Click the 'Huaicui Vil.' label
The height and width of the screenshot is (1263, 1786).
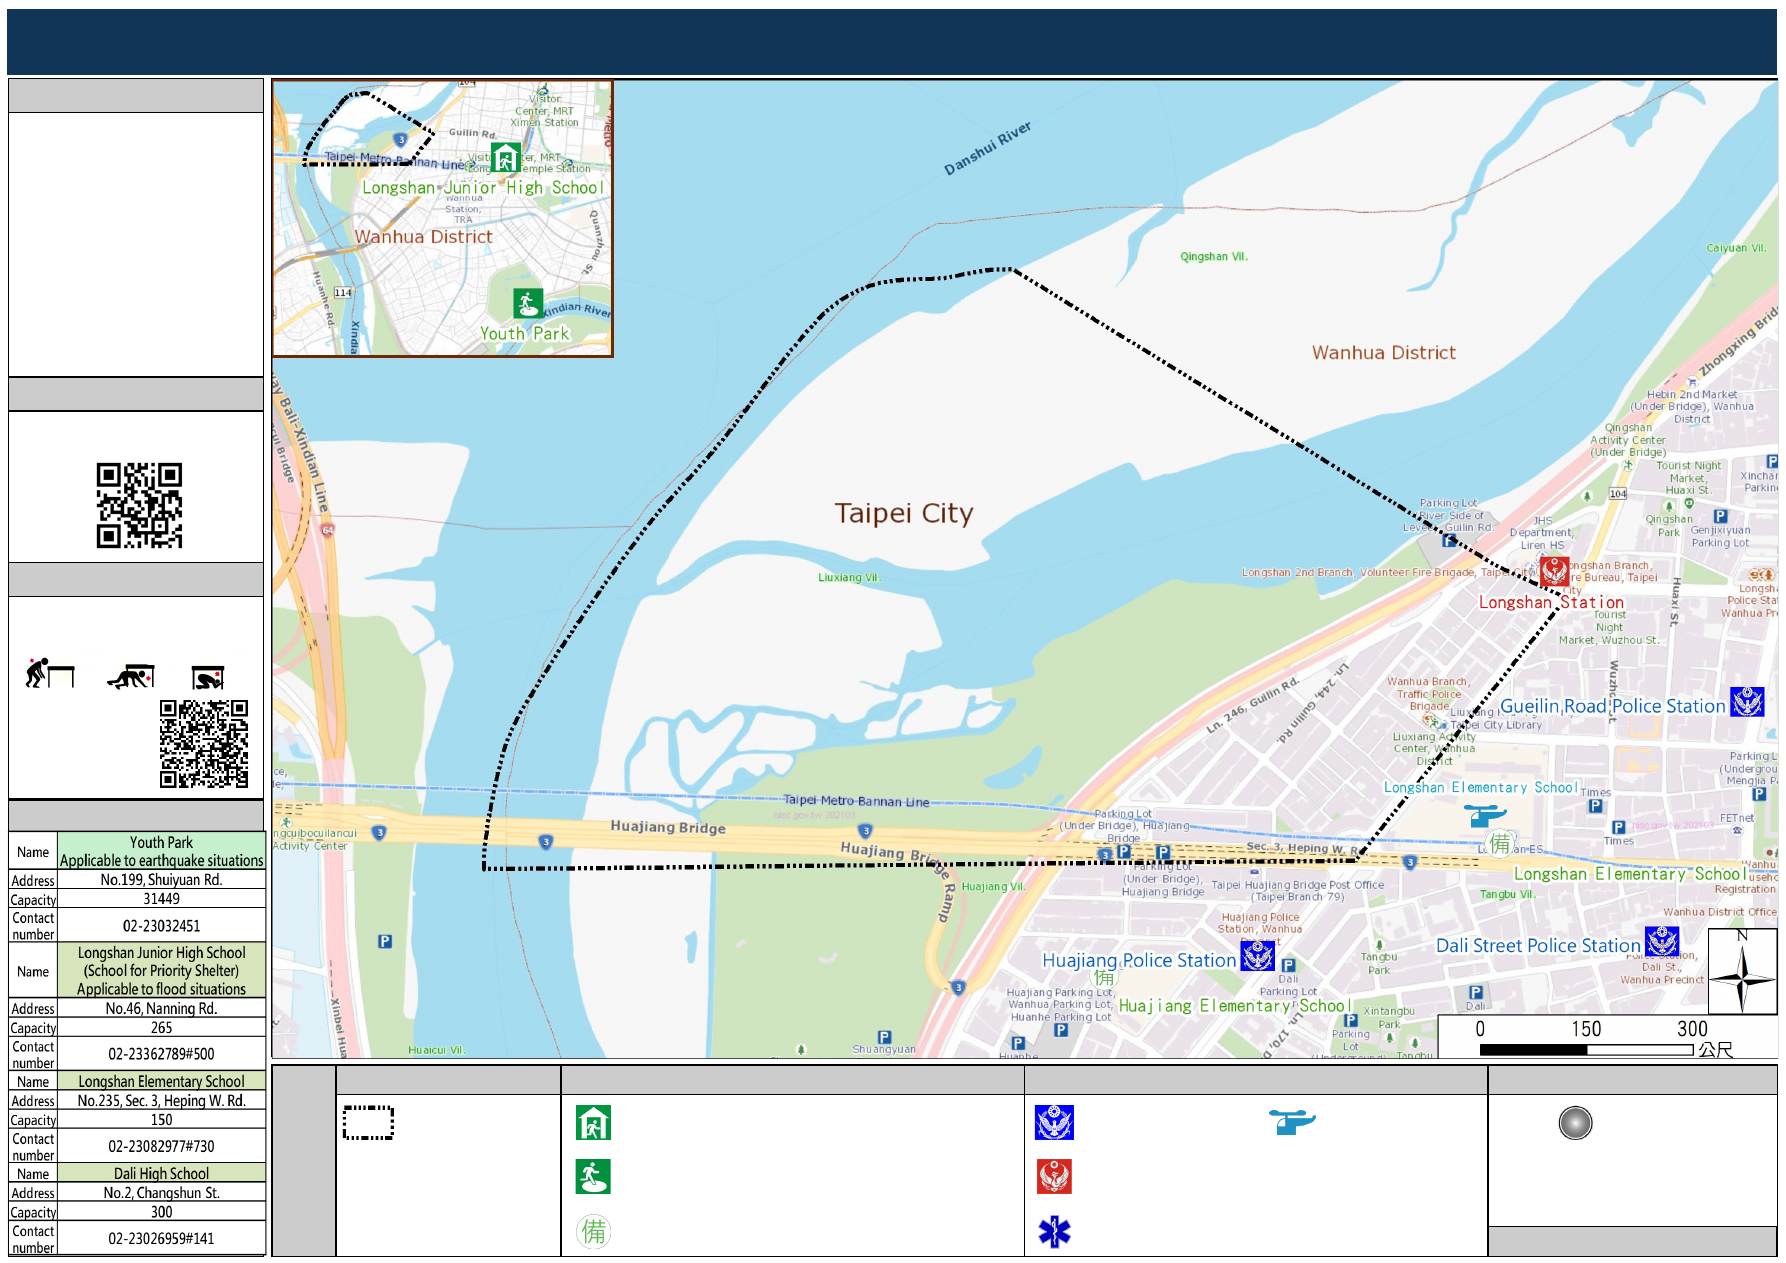436,1050
